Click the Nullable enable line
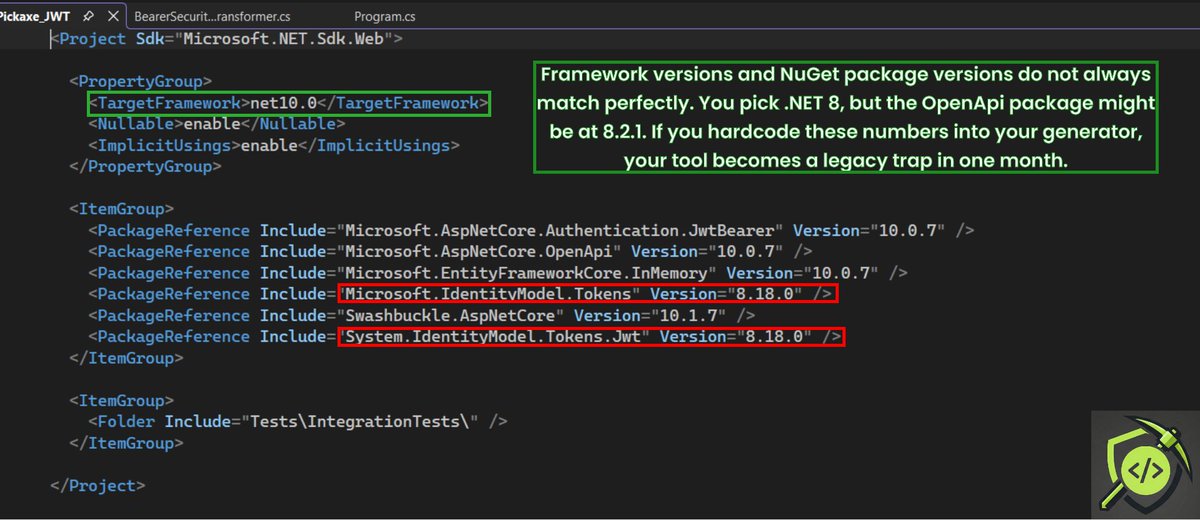The width and height of the screenshot is (1200, 520). coord(217,124)
